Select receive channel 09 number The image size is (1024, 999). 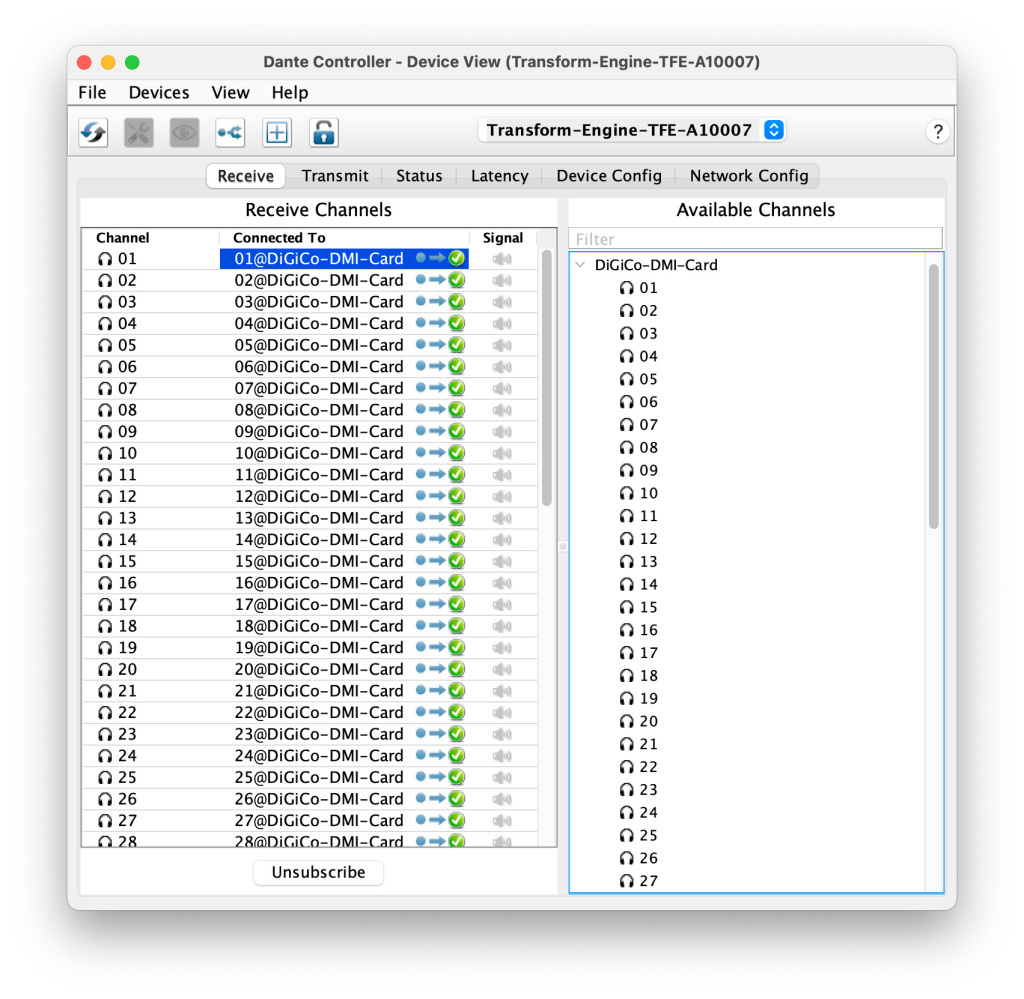127,432
